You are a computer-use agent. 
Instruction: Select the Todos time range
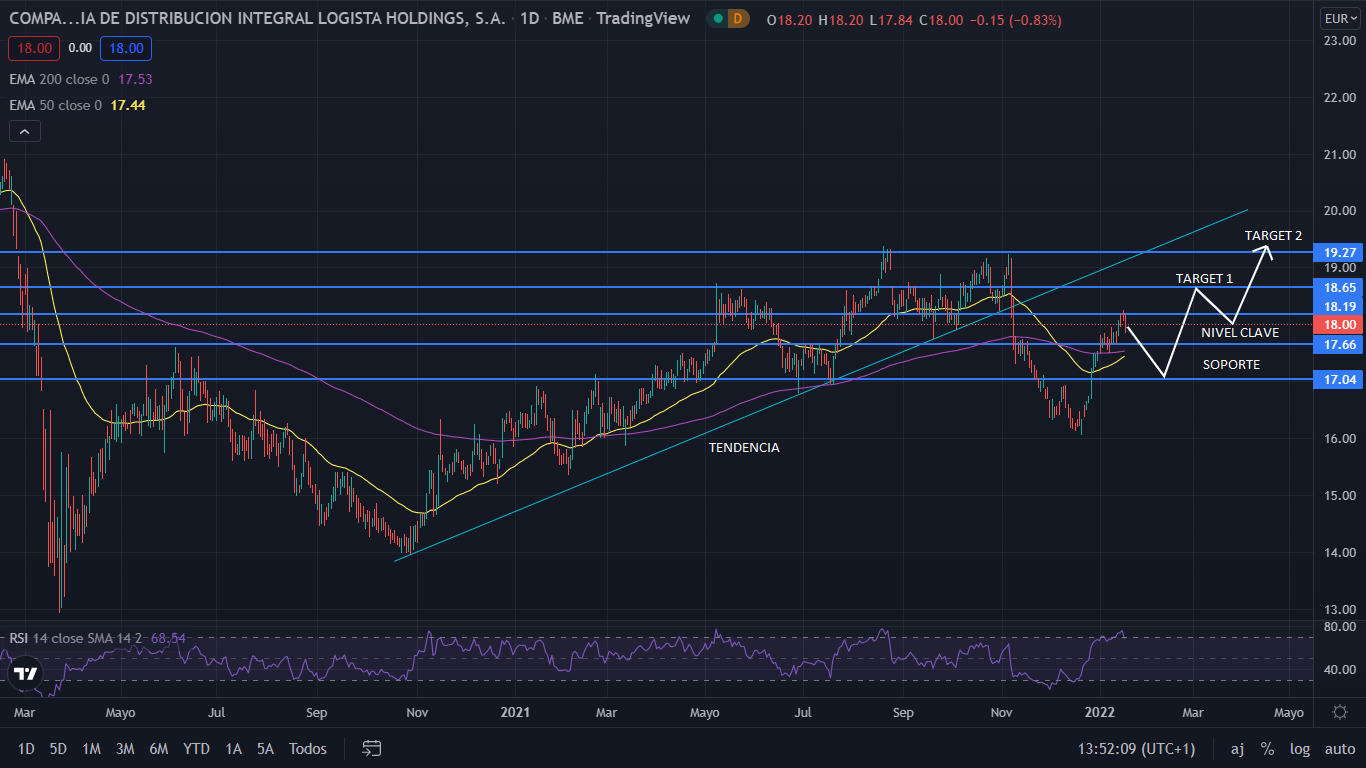tap(308, 748)
